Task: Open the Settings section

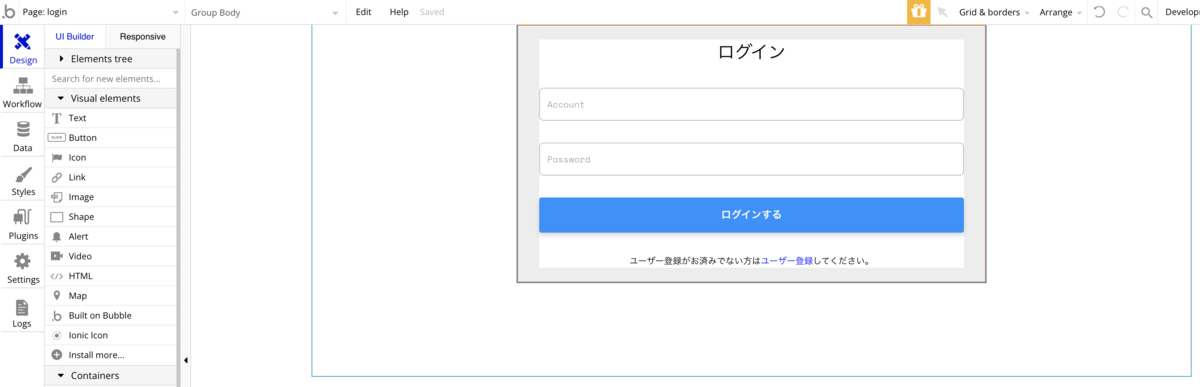Action: [x=22, y=268]
